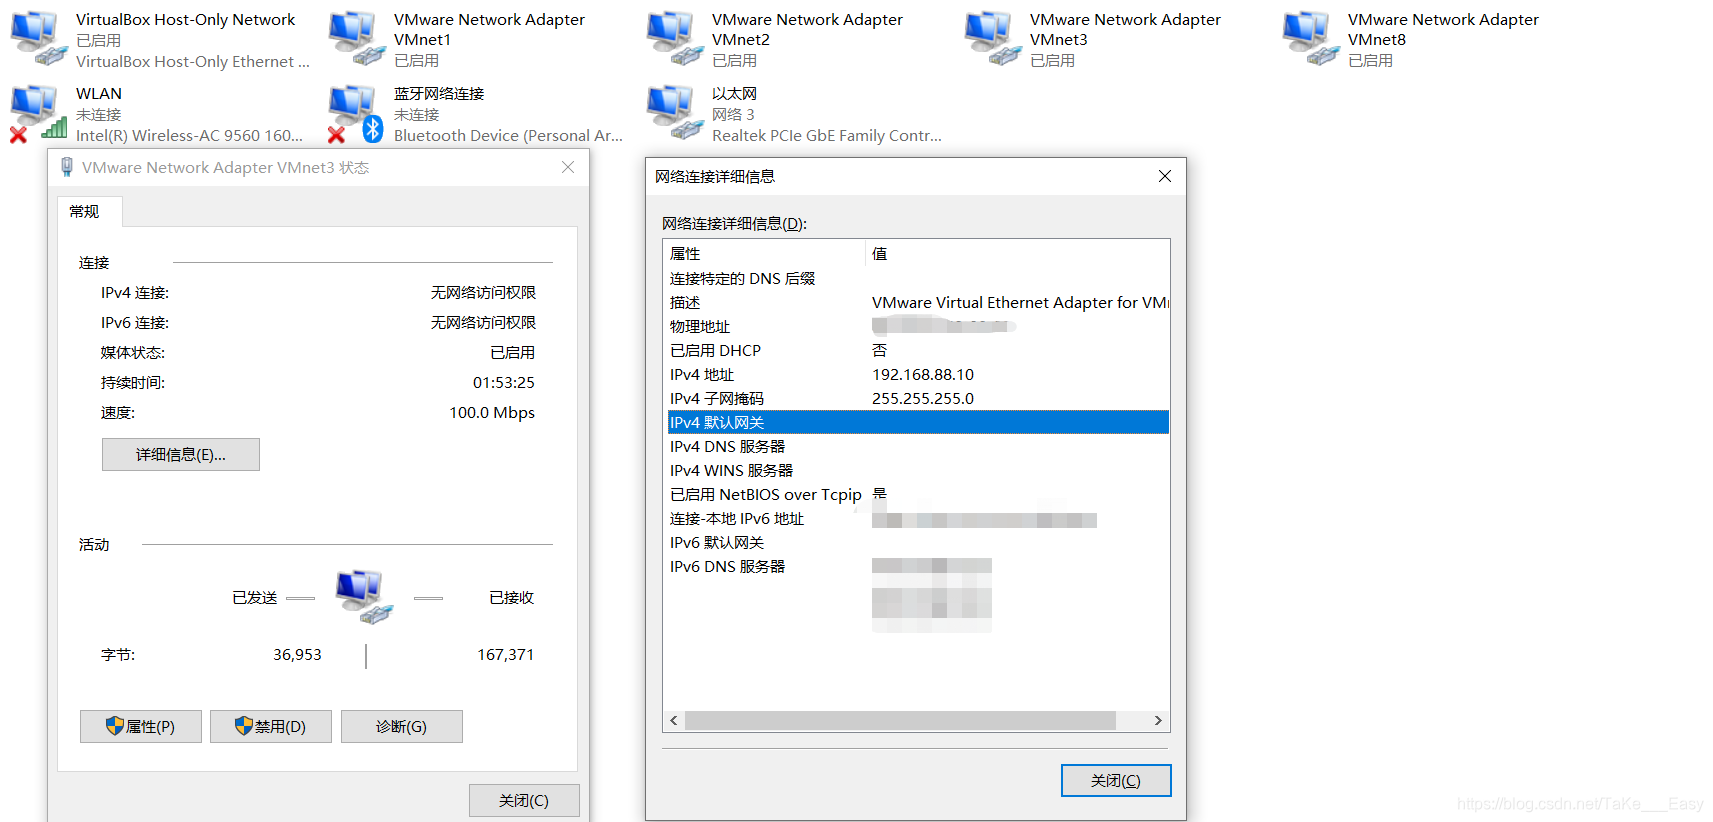The image size is (1713, 822).
Task: Select 连接特定的 DNS 后缀 row
Action: 918,278
